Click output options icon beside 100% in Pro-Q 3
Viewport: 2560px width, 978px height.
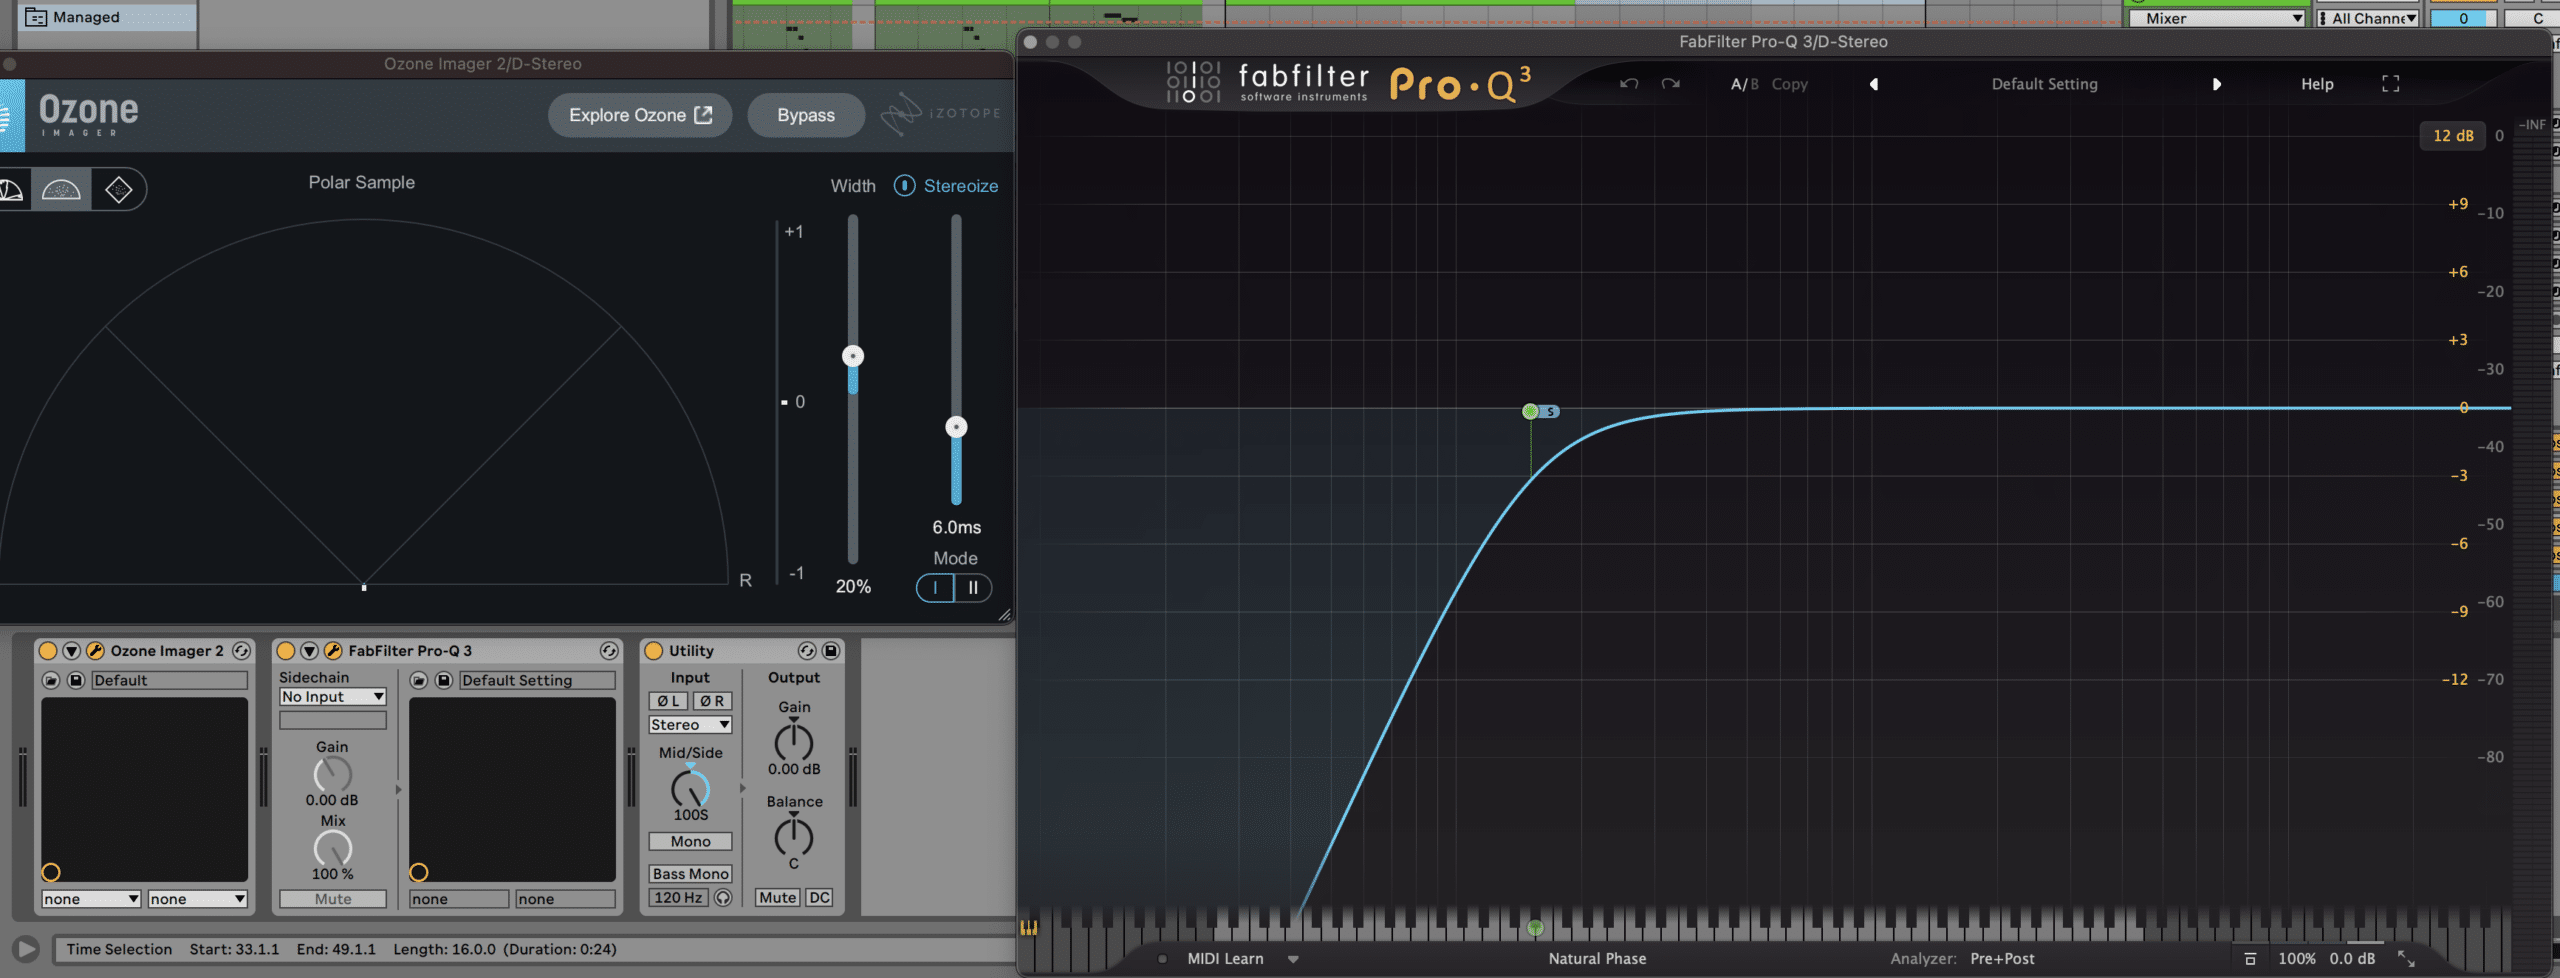pyautogui.click(x=2250, y=958)
